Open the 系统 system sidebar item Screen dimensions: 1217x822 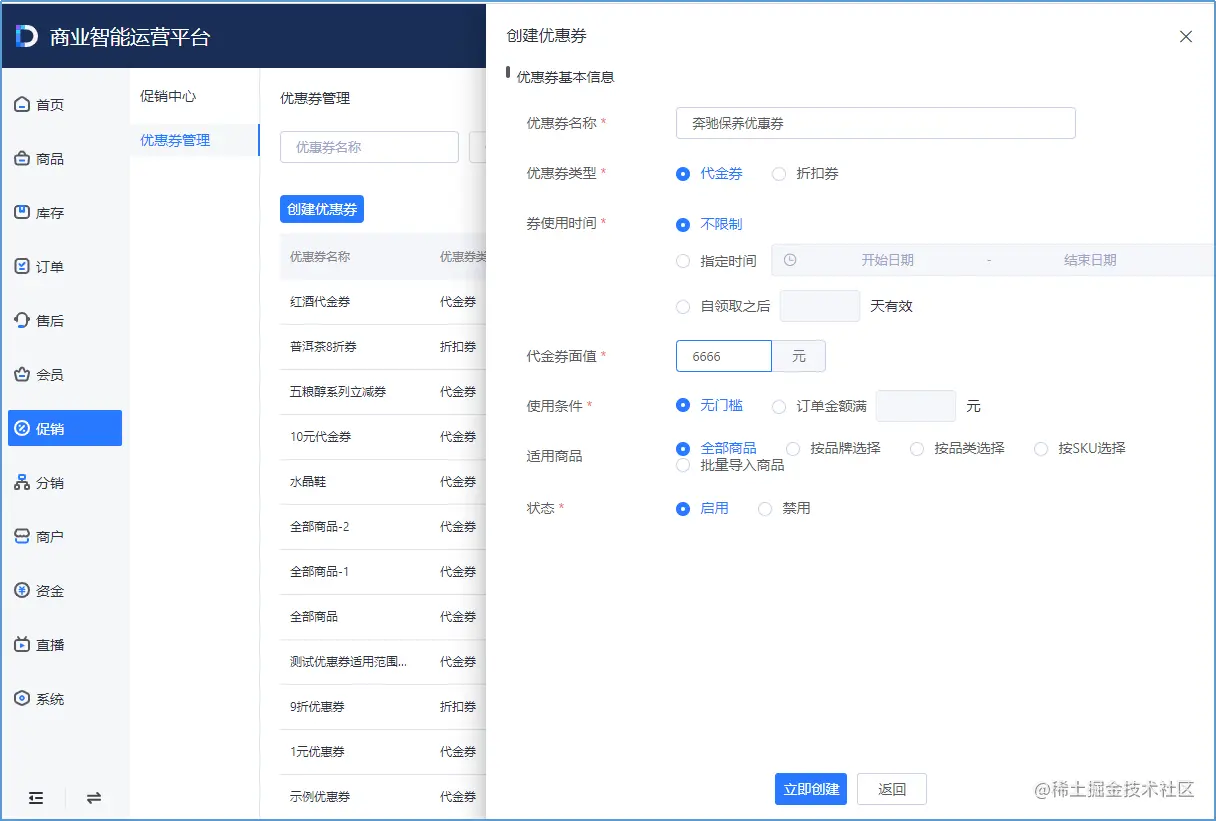click(x=65, y=699)
